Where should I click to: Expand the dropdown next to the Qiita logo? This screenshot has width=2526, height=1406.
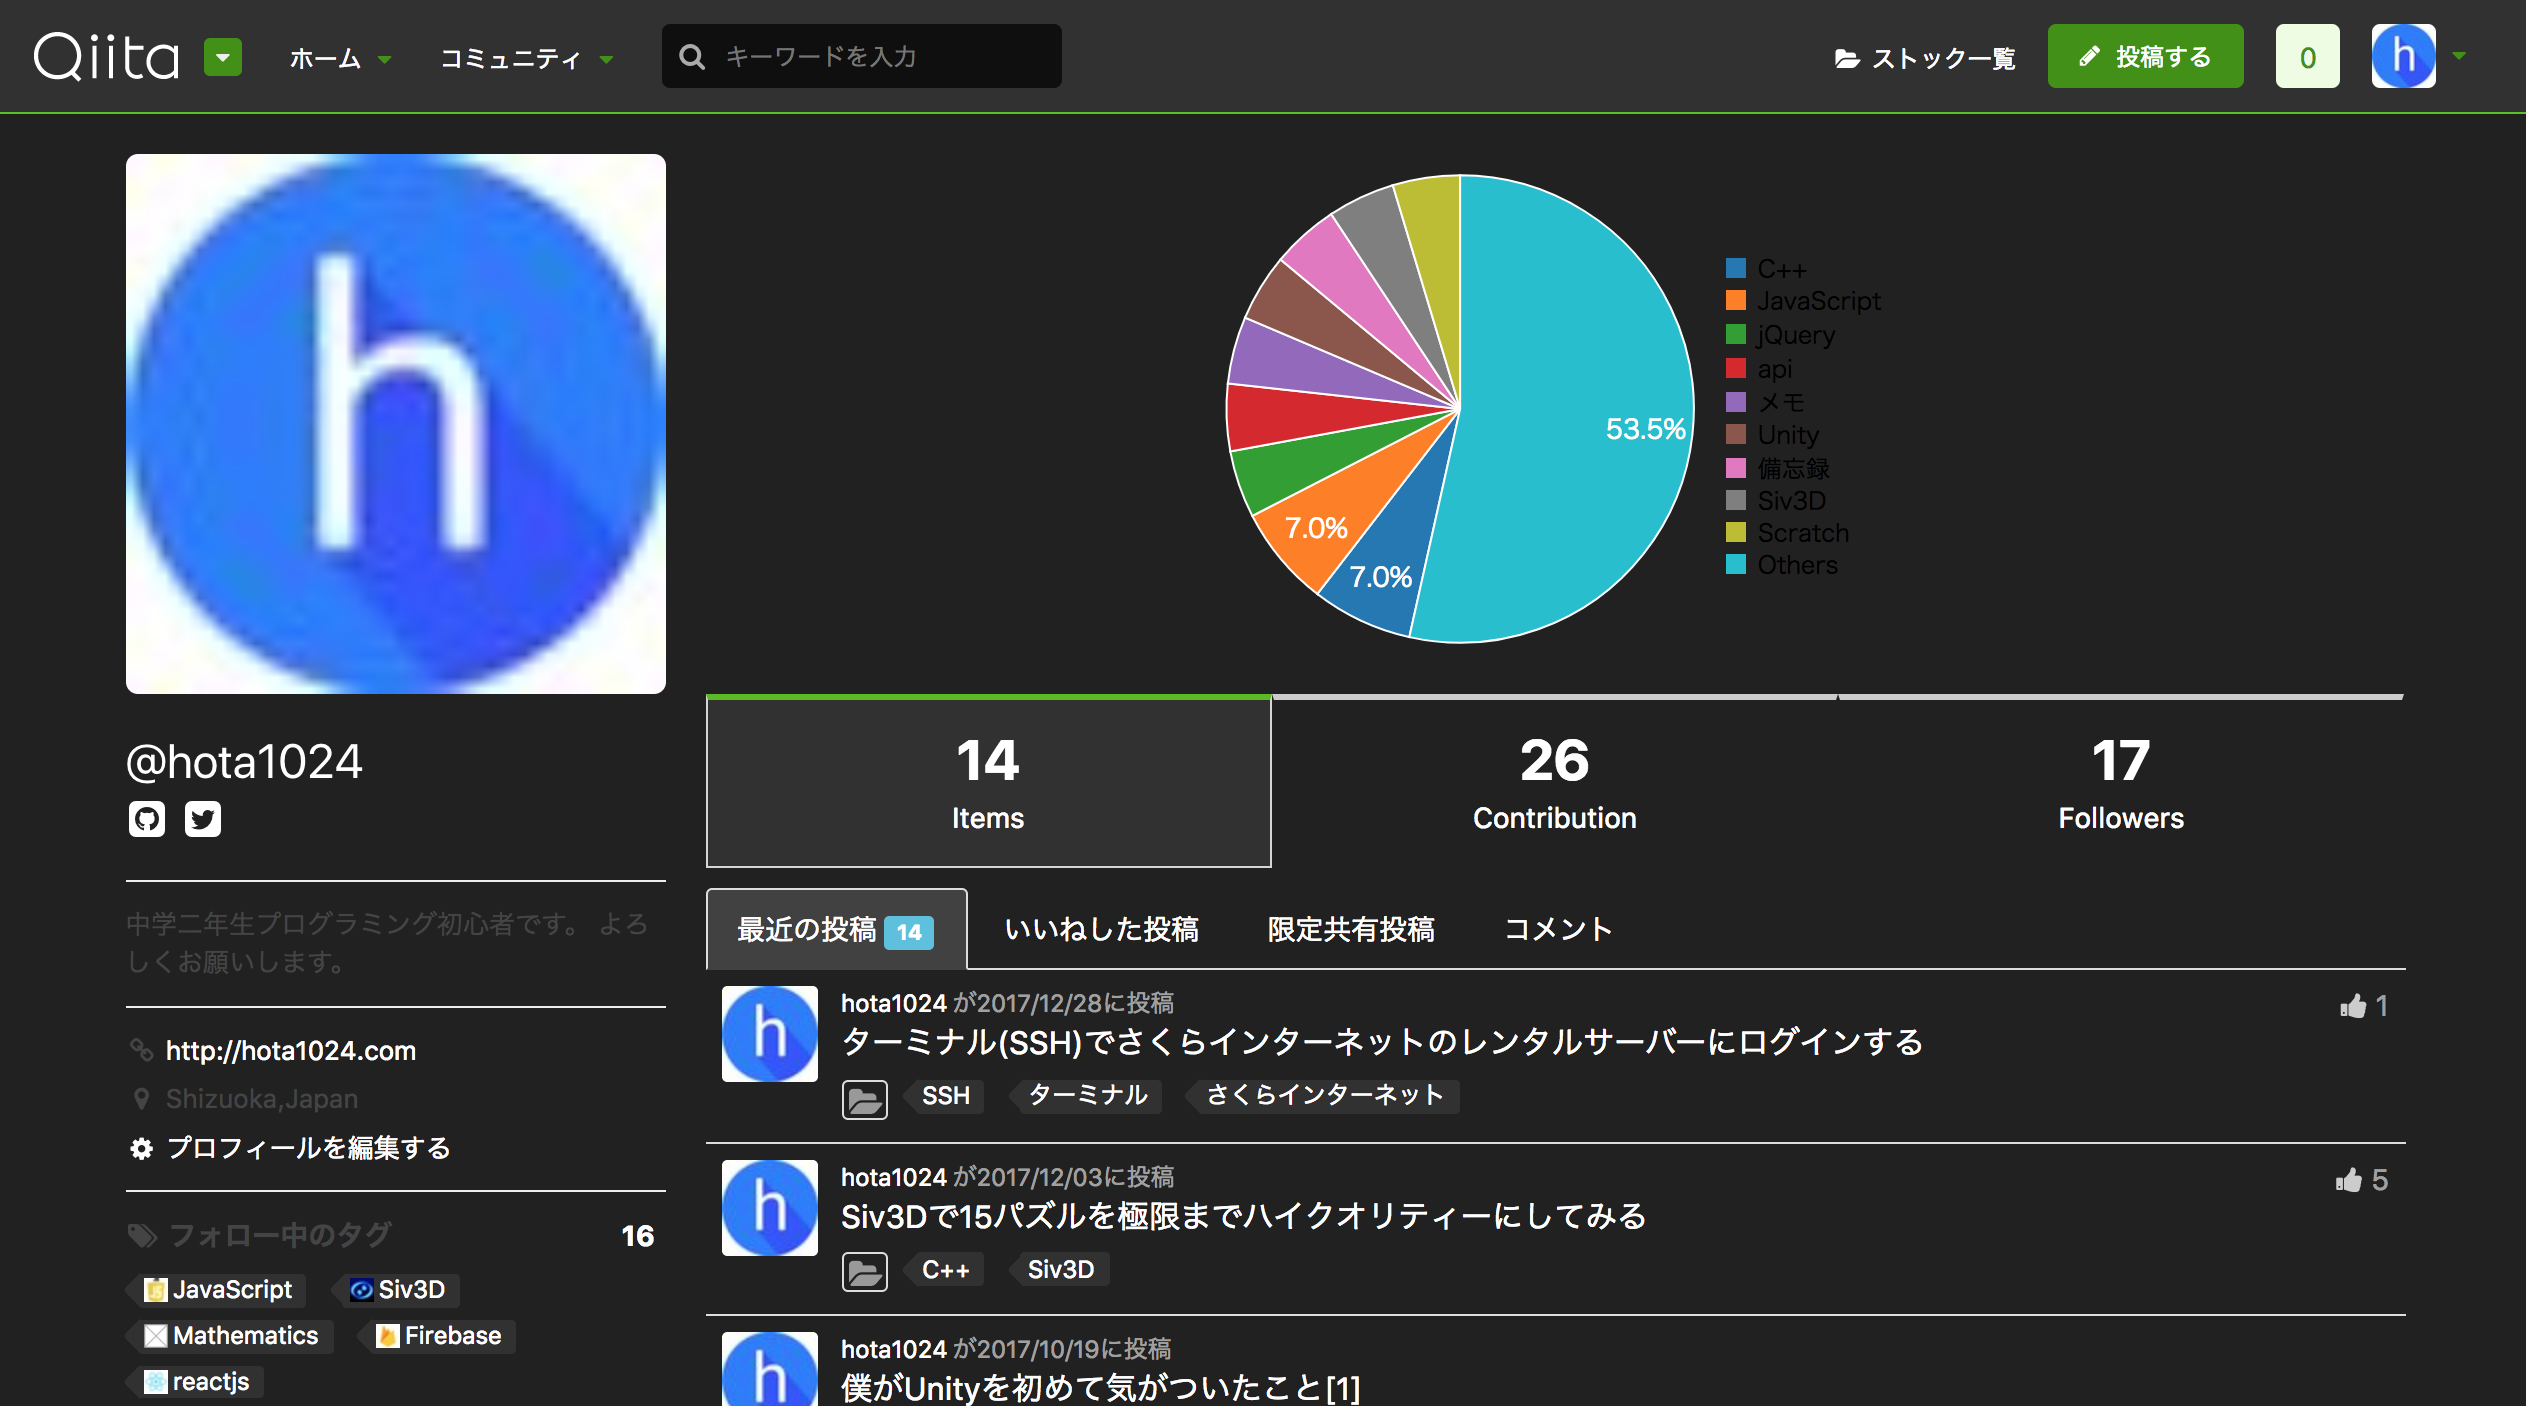click(222, 57)
